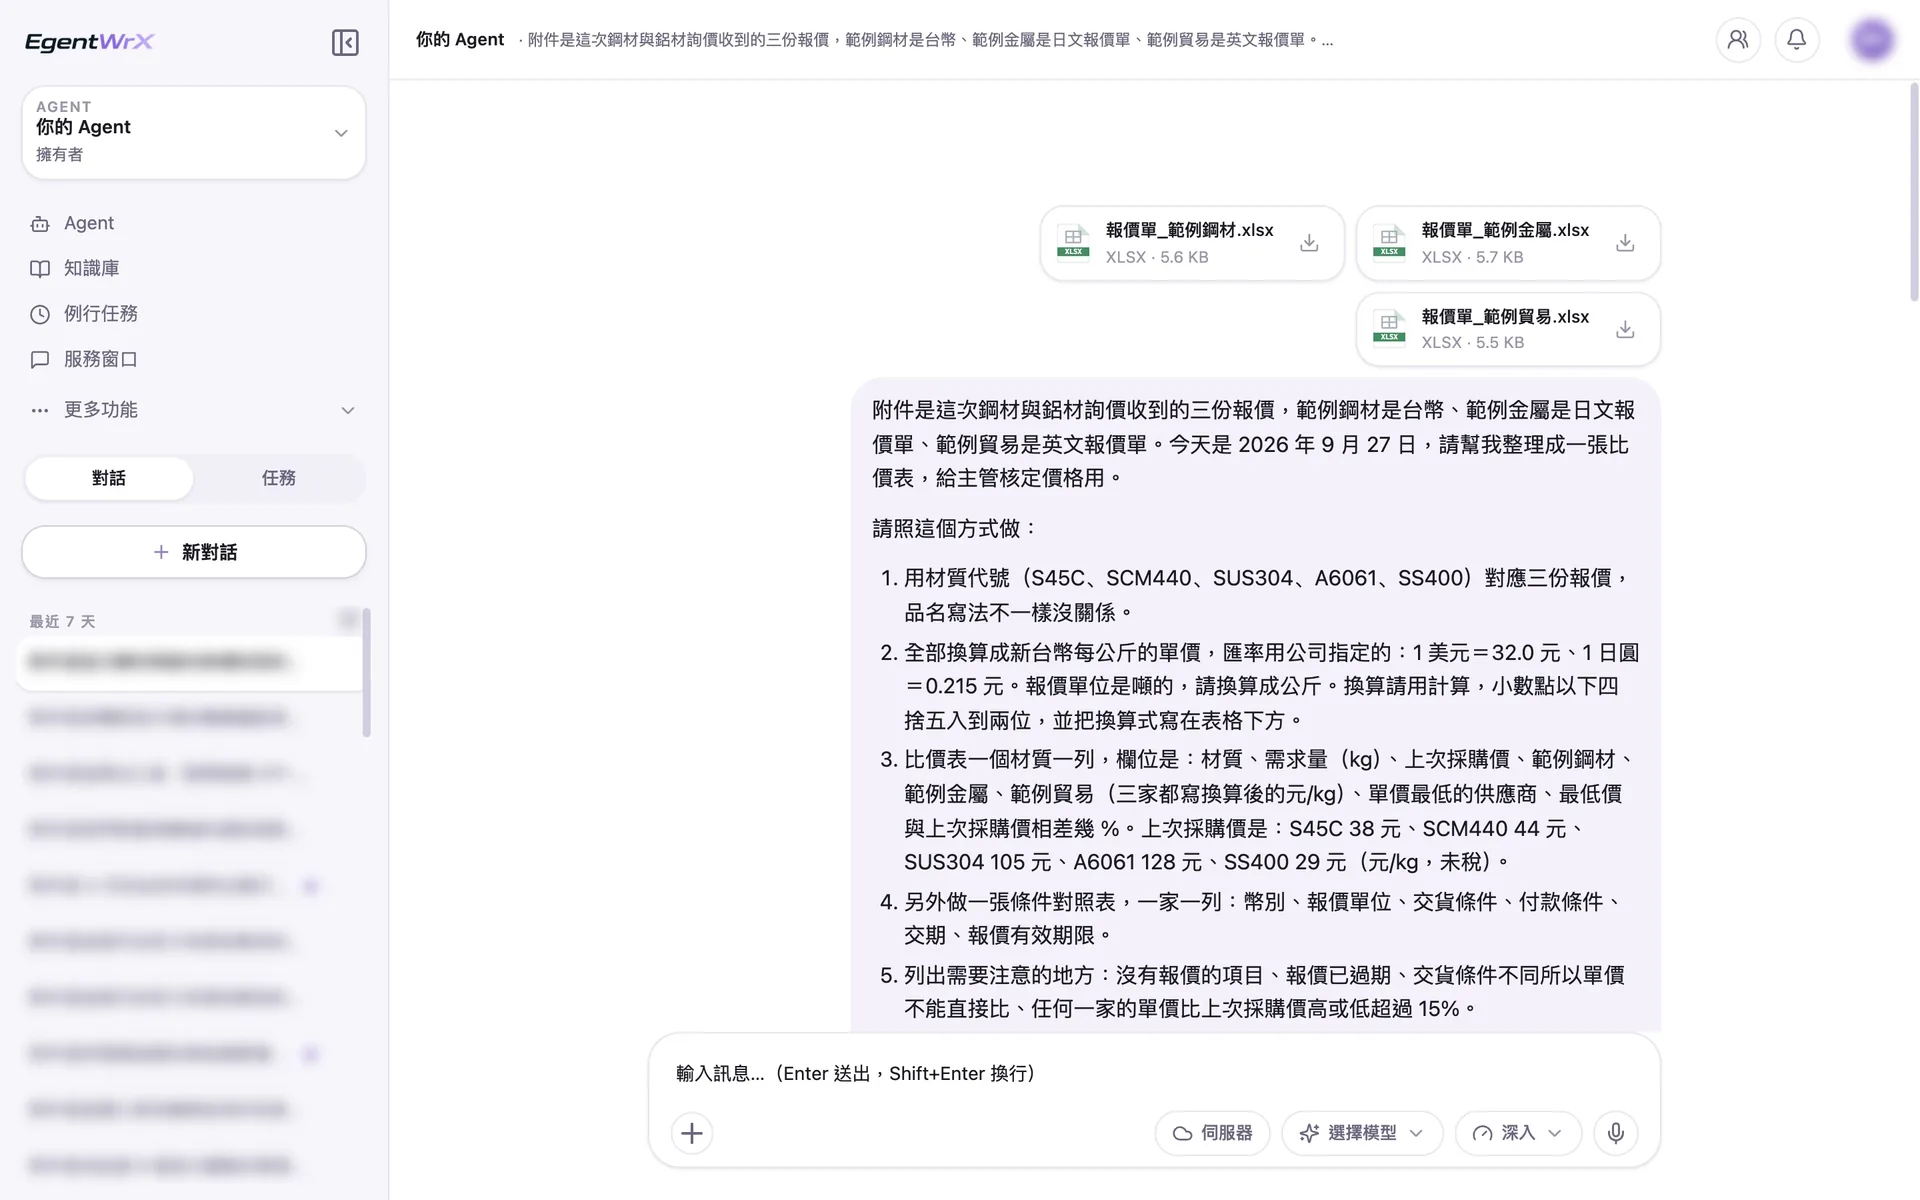Image resolution: width=1920 pixels, height=1200 pixels.
Task: Open the 選擇模型 dropdown
Action: pyautogui.click(x=1362, y=1133)
